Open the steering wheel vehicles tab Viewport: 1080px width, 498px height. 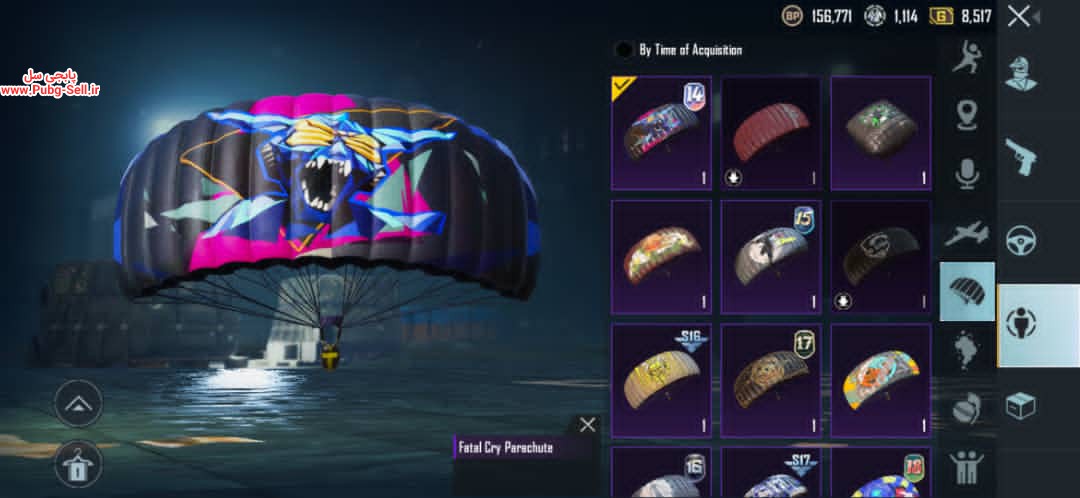click(1021, 241)
